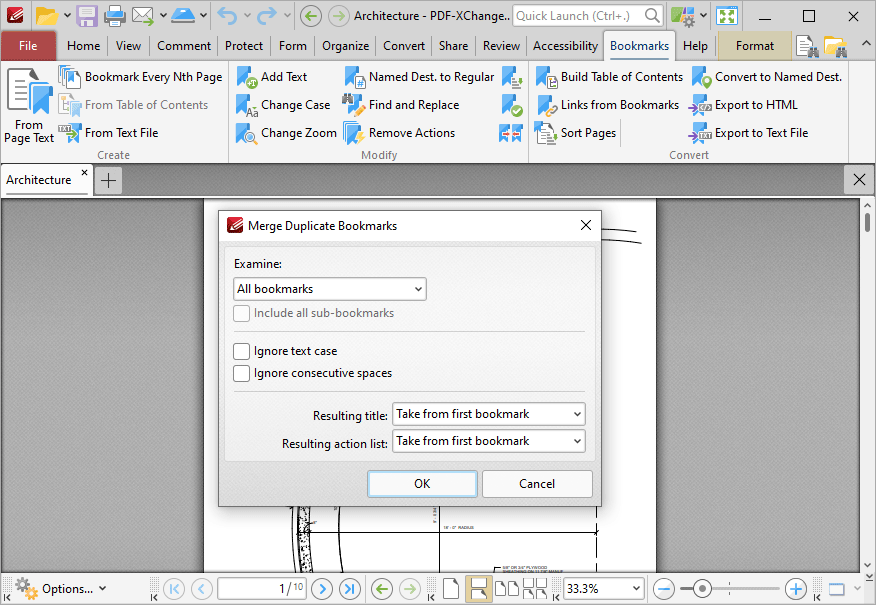Switch to the Organize ribbon tab
The width and height of the screenshot is (876, 605).
coord(344,46)
